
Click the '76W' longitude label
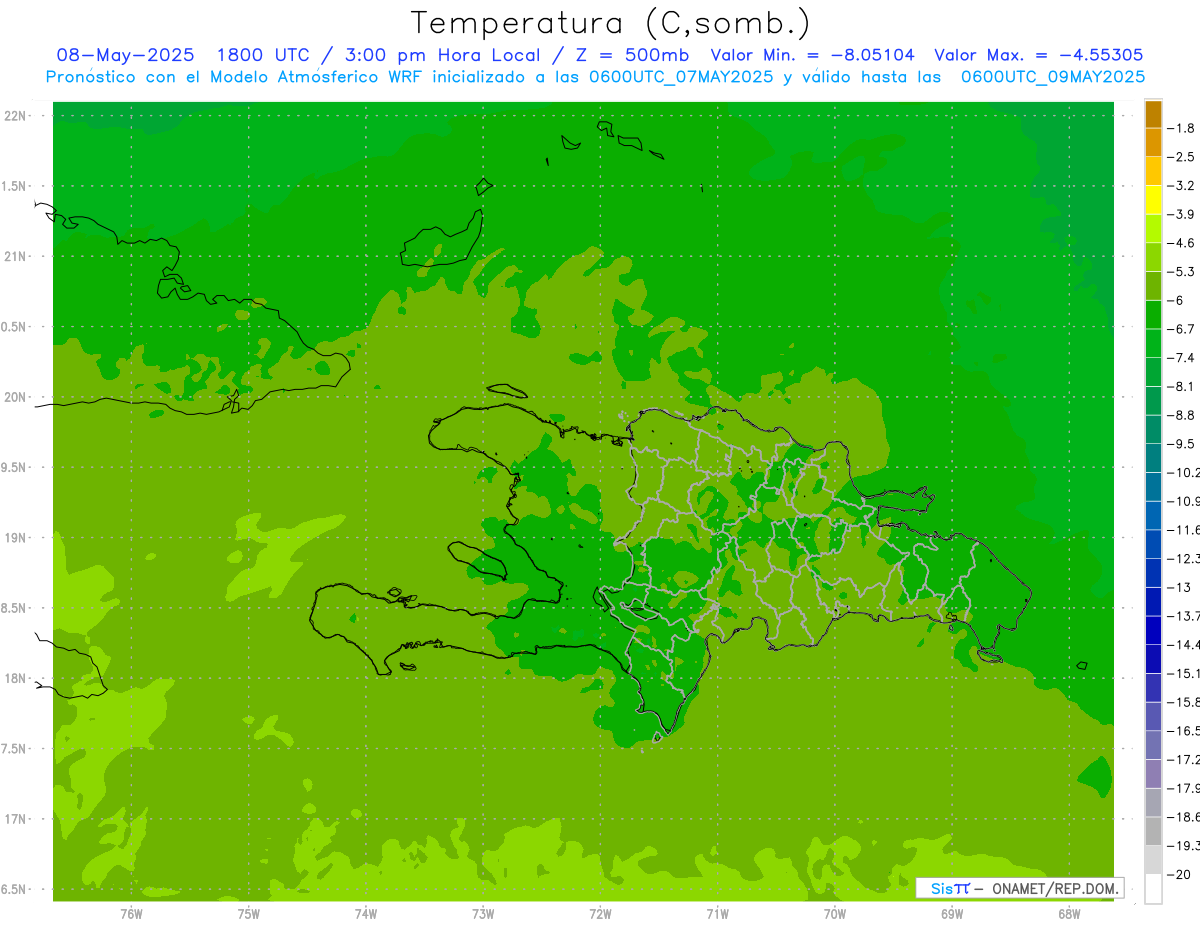point(131,913)
